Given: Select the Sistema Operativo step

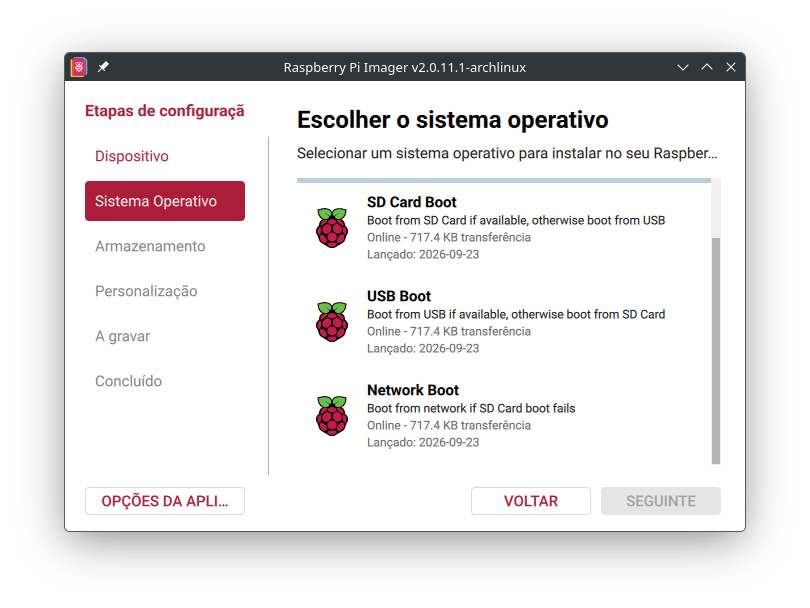Looking at the screenshot, I should click(x=165, y=201).
